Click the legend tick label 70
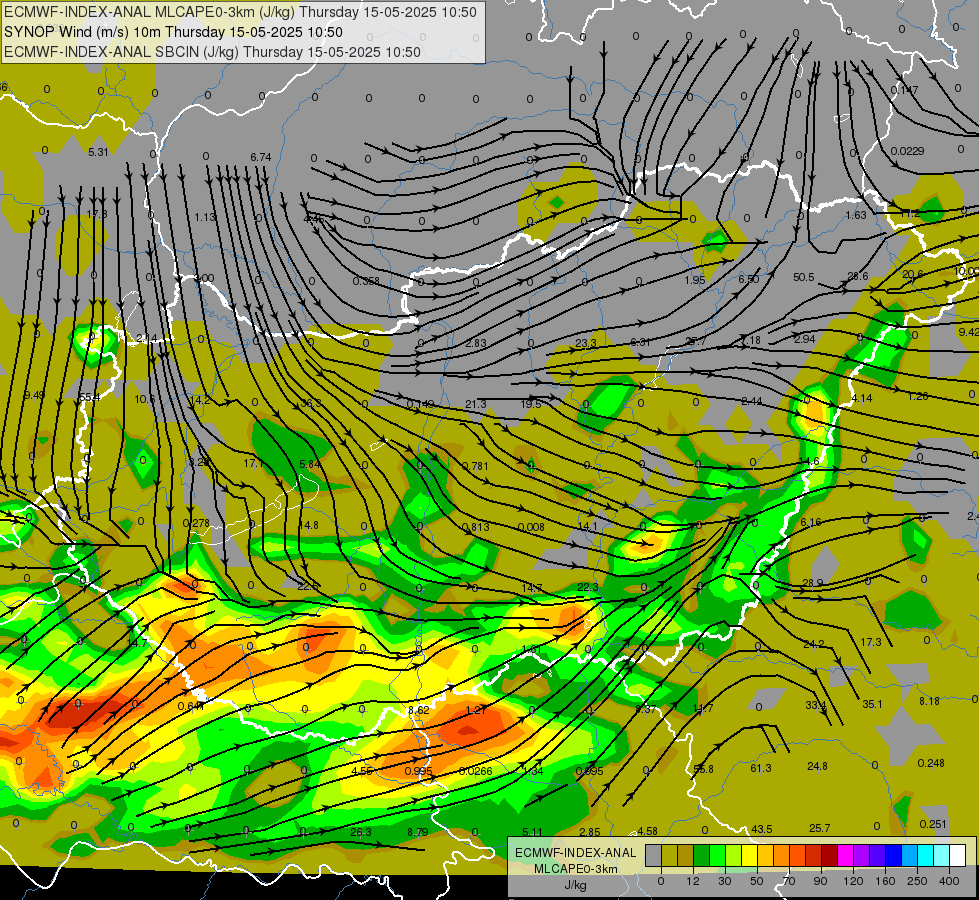The width and height of the screenshot is (979, 900). [789, 881]
